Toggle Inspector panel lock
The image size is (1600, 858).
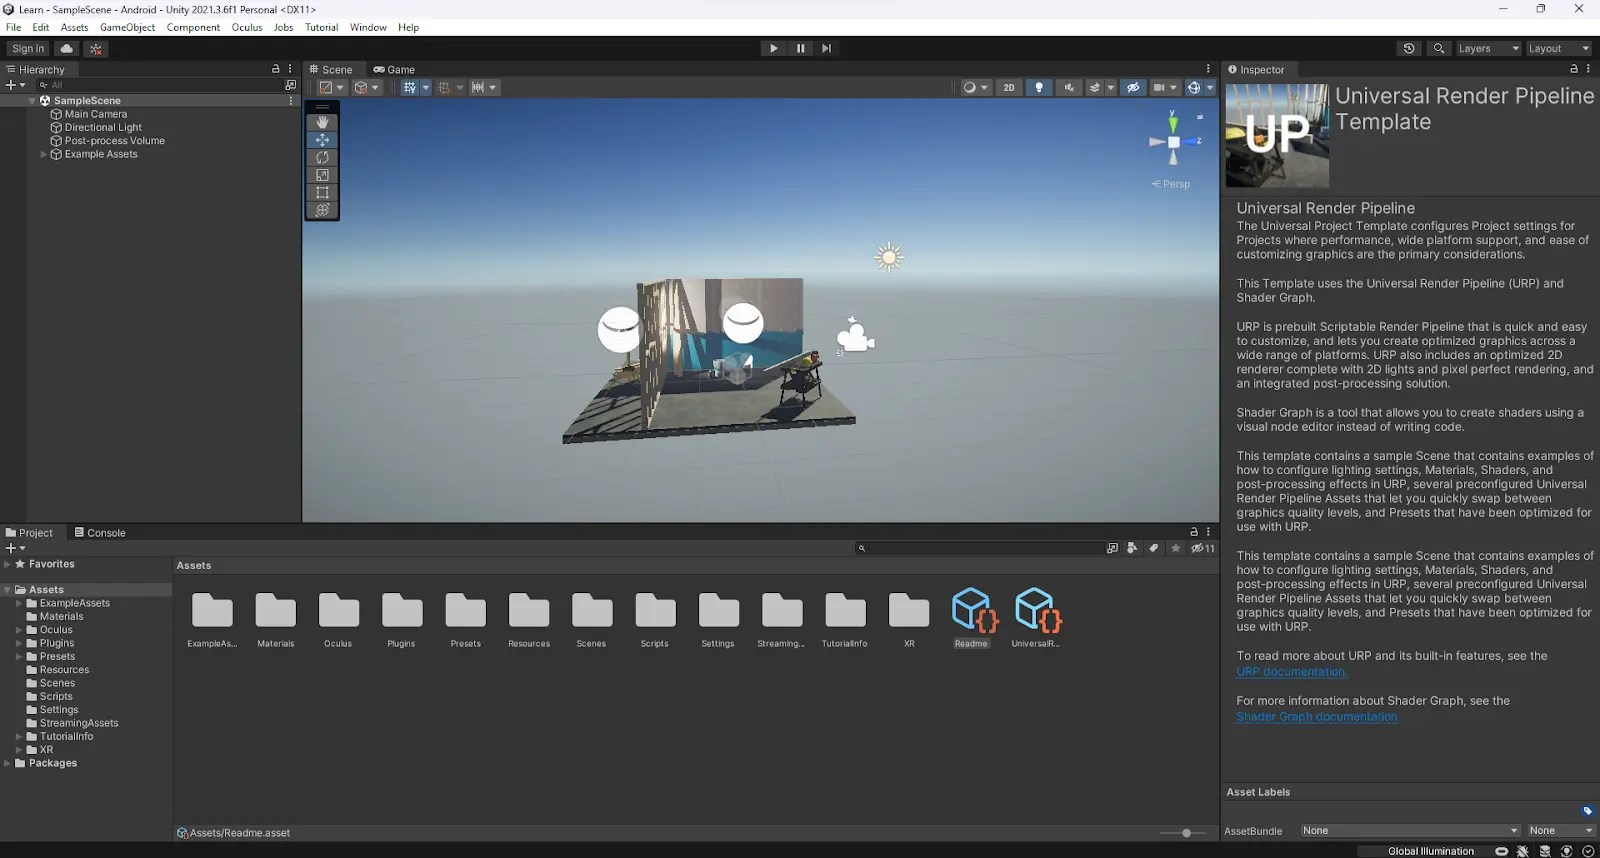[1574, 69]
